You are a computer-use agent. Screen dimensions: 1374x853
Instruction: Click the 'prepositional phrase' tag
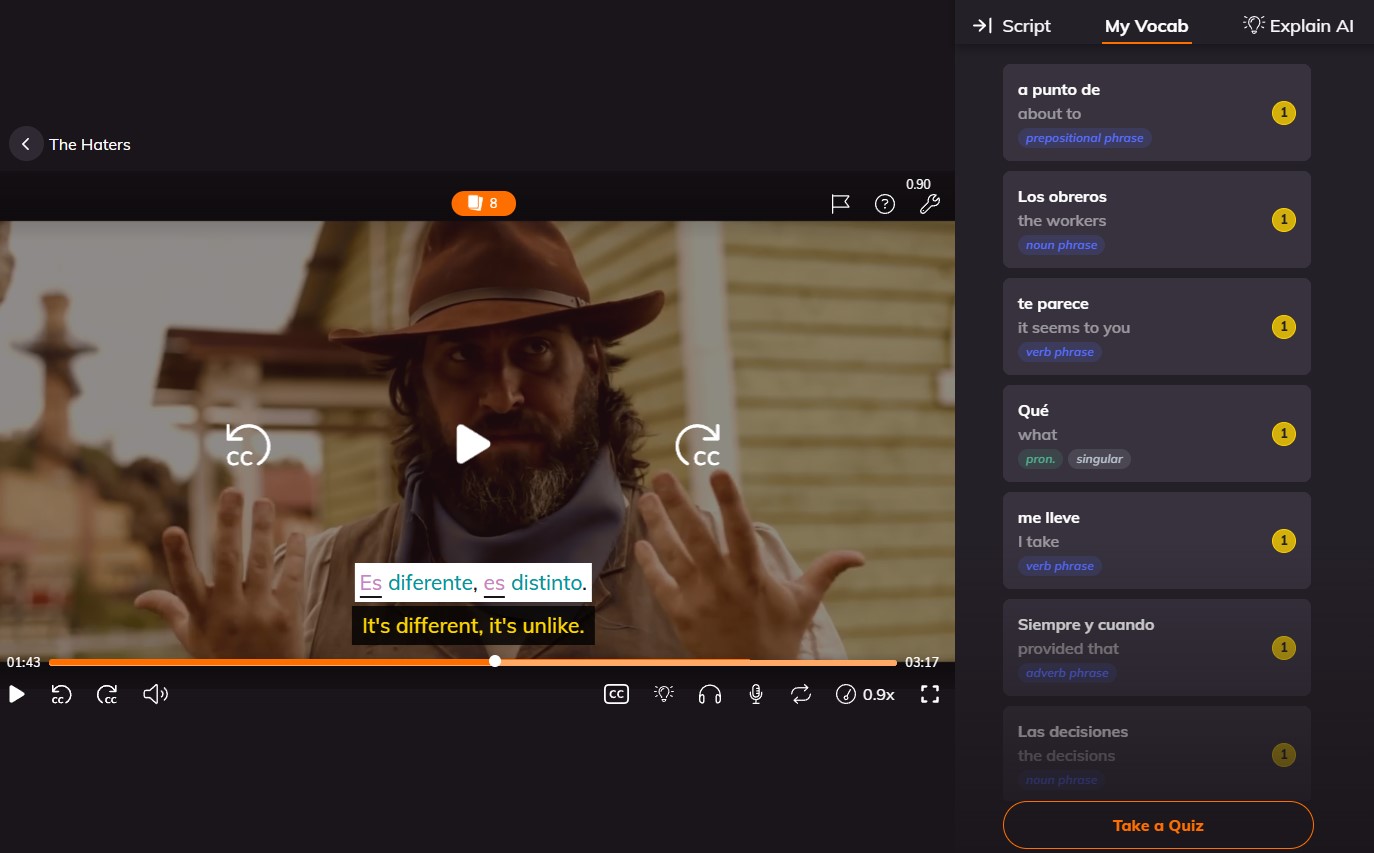(1085, 138)
